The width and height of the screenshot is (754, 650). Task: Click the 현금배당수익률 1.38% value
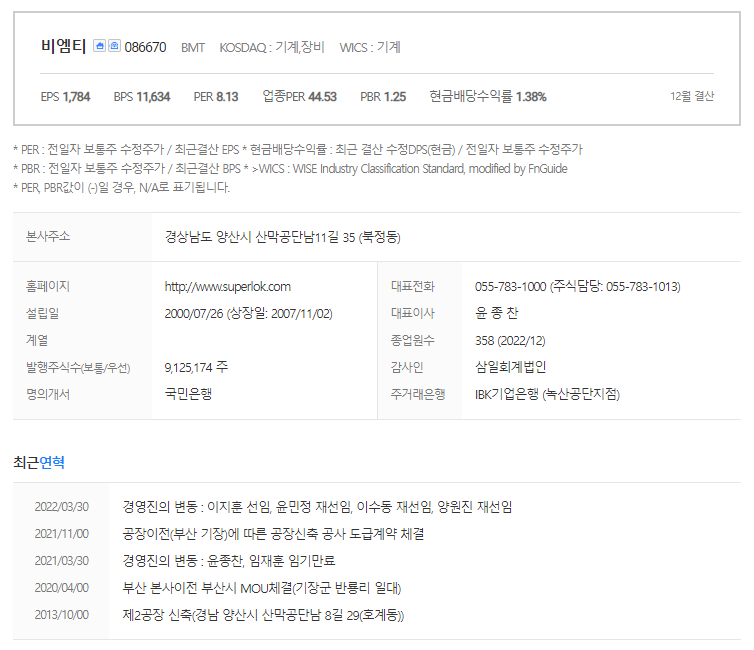point(488,97)
